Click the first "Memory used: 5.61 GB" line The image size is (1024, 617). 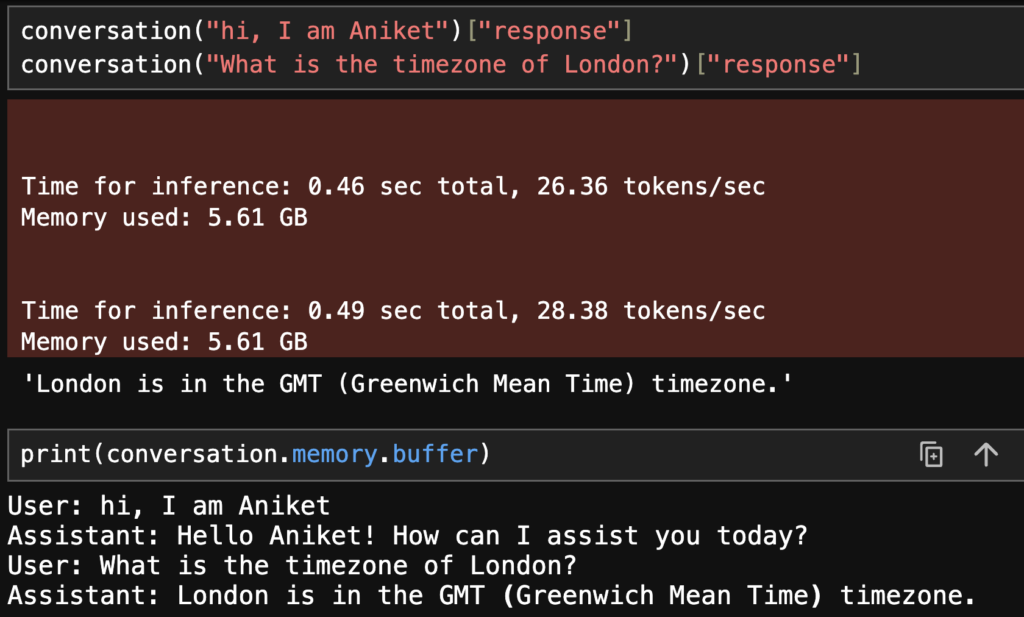tap(164, 218)
